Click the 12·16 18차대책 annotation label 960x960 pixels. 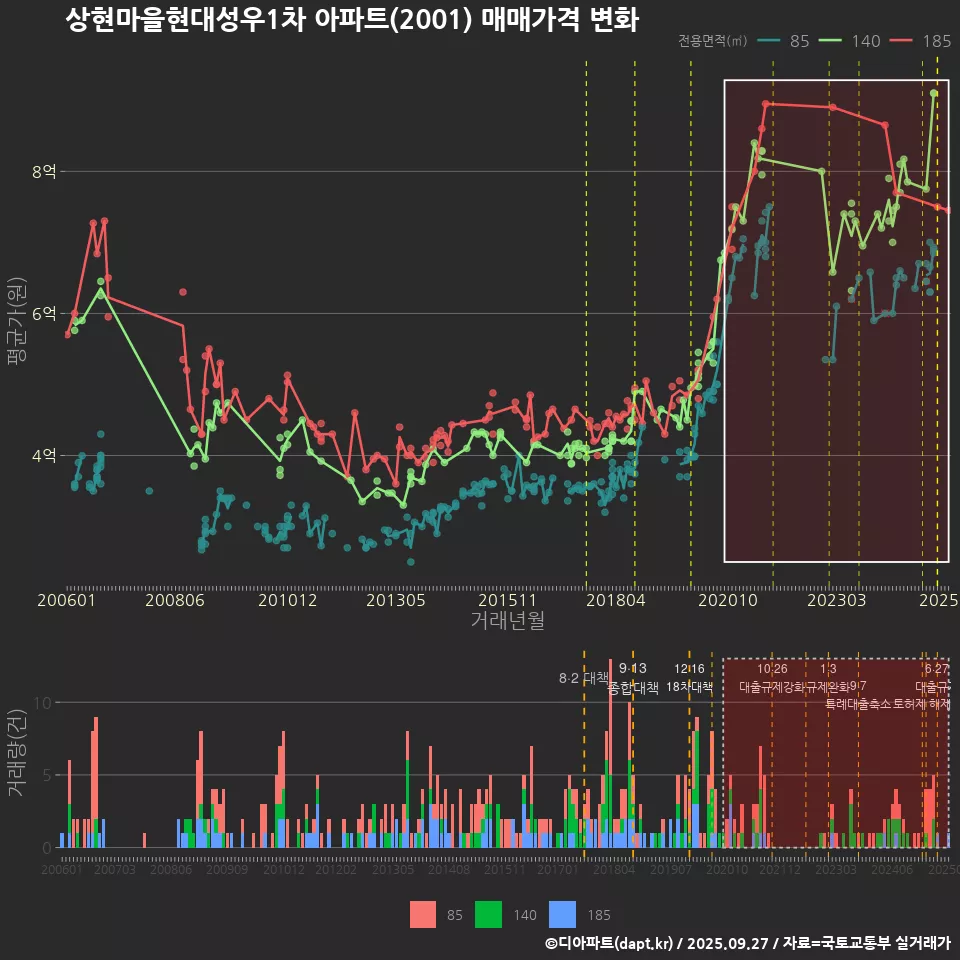tap(689, 678)
